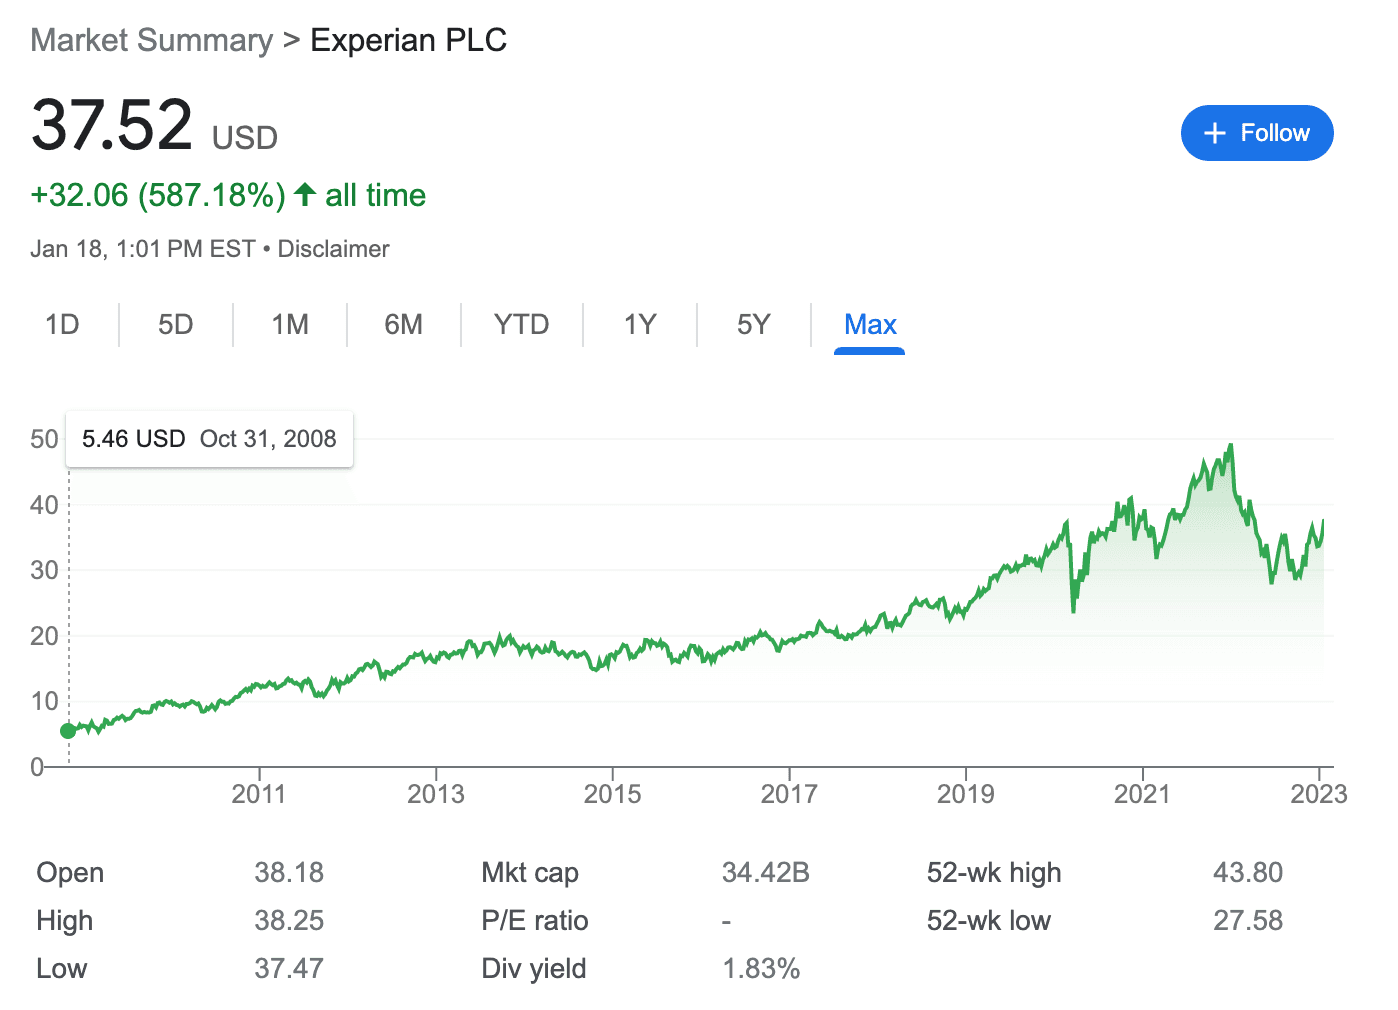Click the 2021 marker on chart axis
The height and width of the screenshot is (1010, 1398).
click(x=1142, y=794)
